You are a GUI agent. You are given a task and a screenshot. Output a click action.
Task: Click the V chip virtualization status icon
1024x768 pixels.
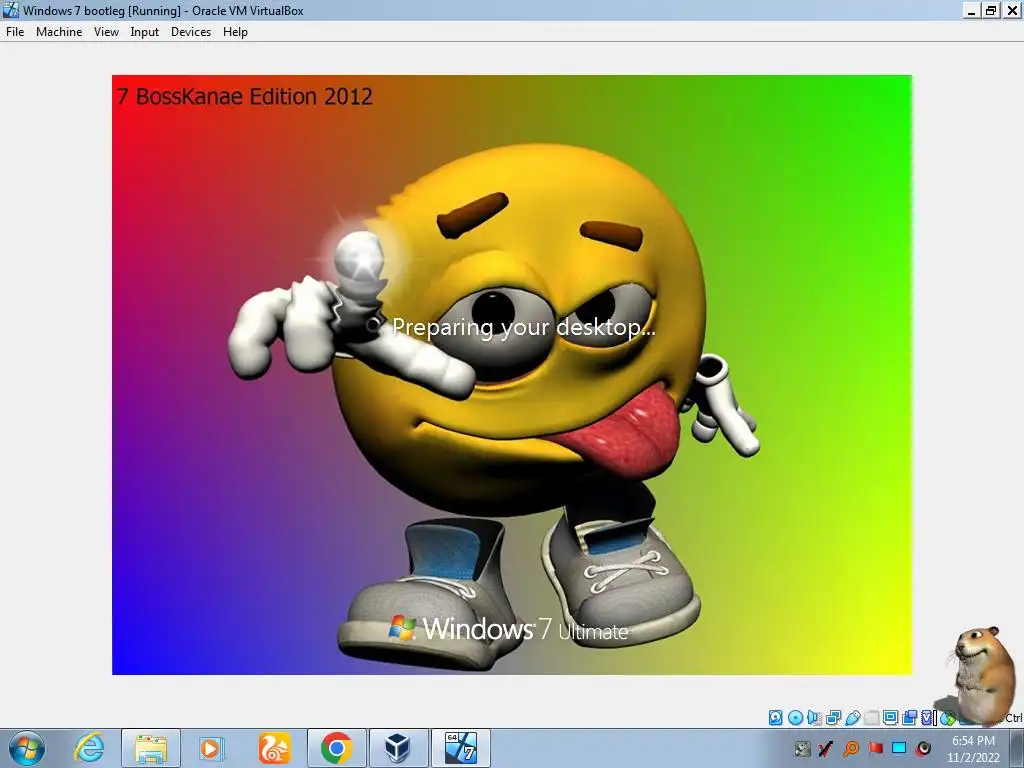tap(927, 718)
